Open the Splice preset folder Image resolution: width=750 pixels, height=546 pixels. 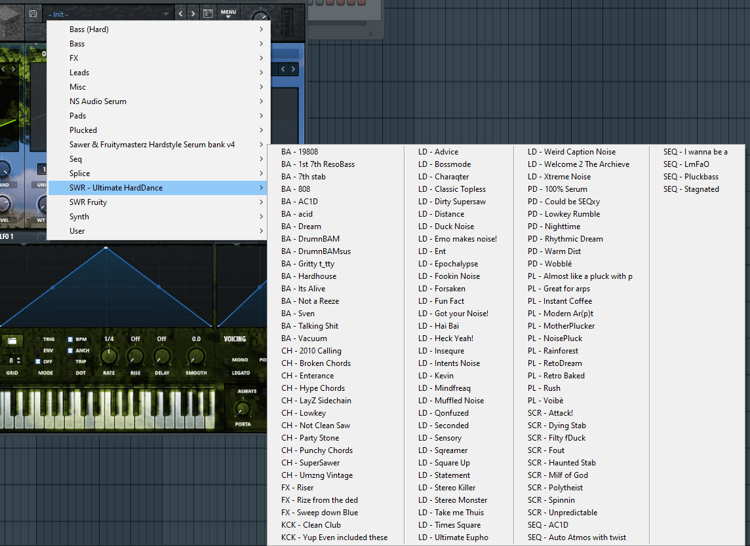tap(159, 173)
